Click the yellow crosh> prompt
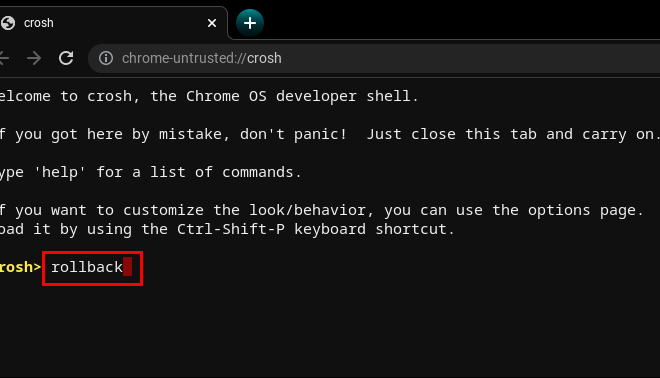Screen dimensions: 660x378 click(x=20, y=267)
